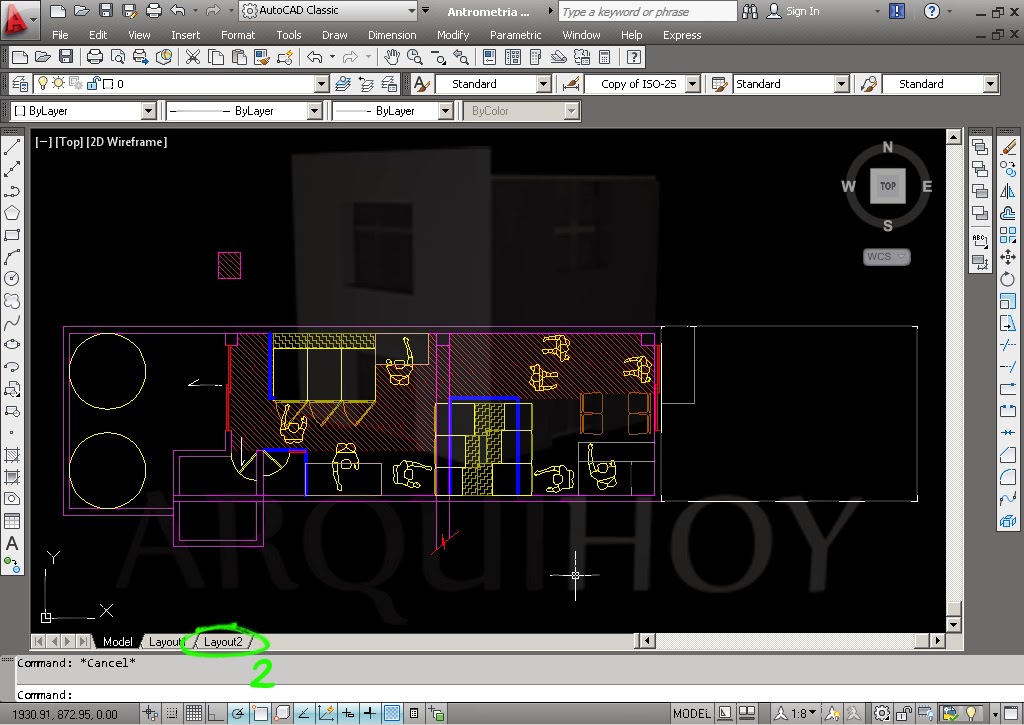Image resolution: width=1024 pixels, height=725 pixels.
Task: Click the MODEL button in status bar
Action: [691, 711]
